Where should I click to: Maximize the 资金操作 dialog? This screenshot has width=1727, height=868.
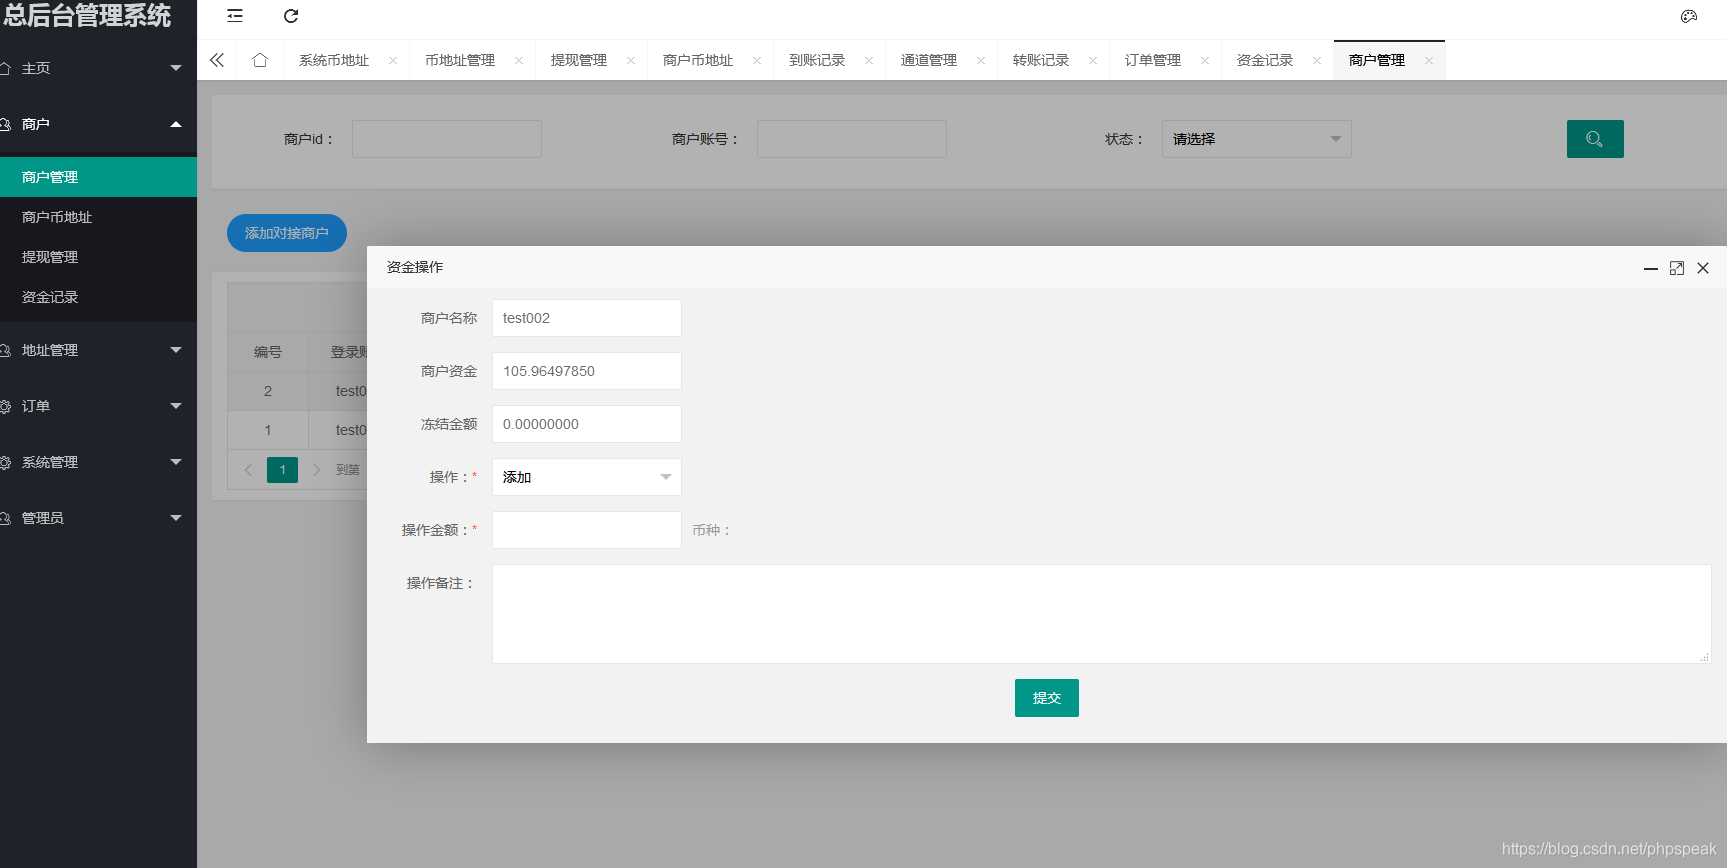[x=1677, y=268]
